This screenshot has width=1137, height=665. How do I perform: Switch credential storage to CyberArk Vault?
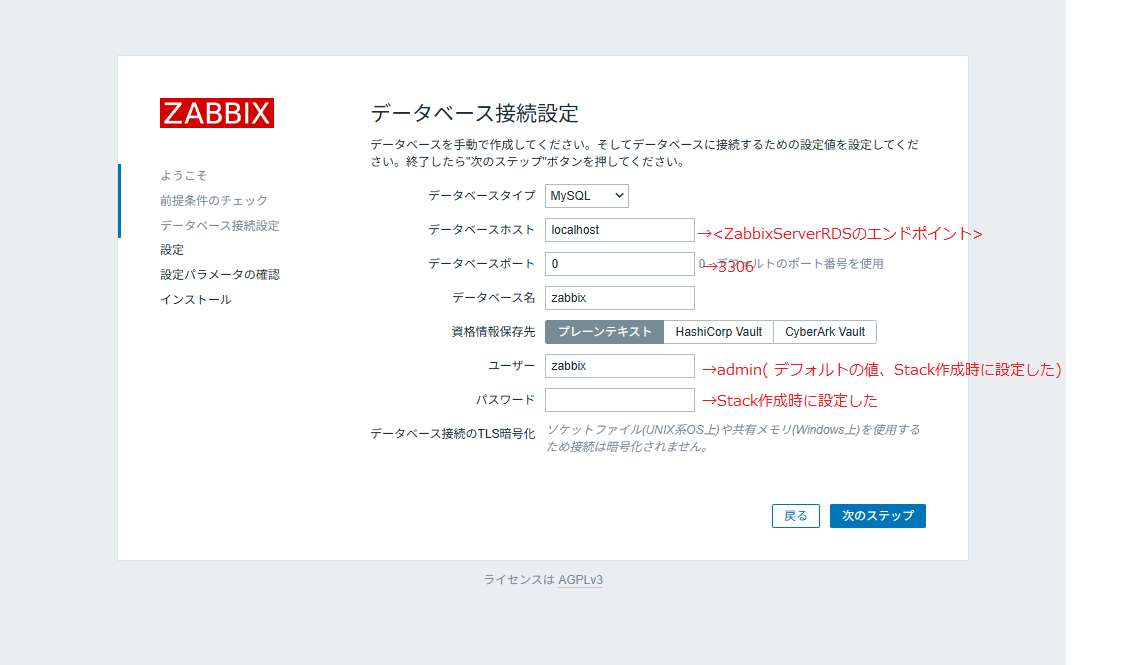pos(824,331)
